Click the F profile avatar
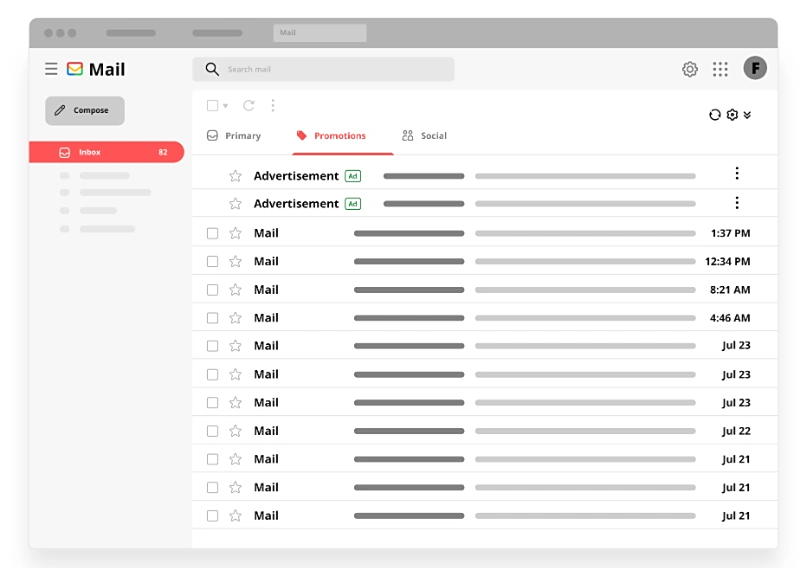Screen dimensions: 804x568 click(755, 68)
